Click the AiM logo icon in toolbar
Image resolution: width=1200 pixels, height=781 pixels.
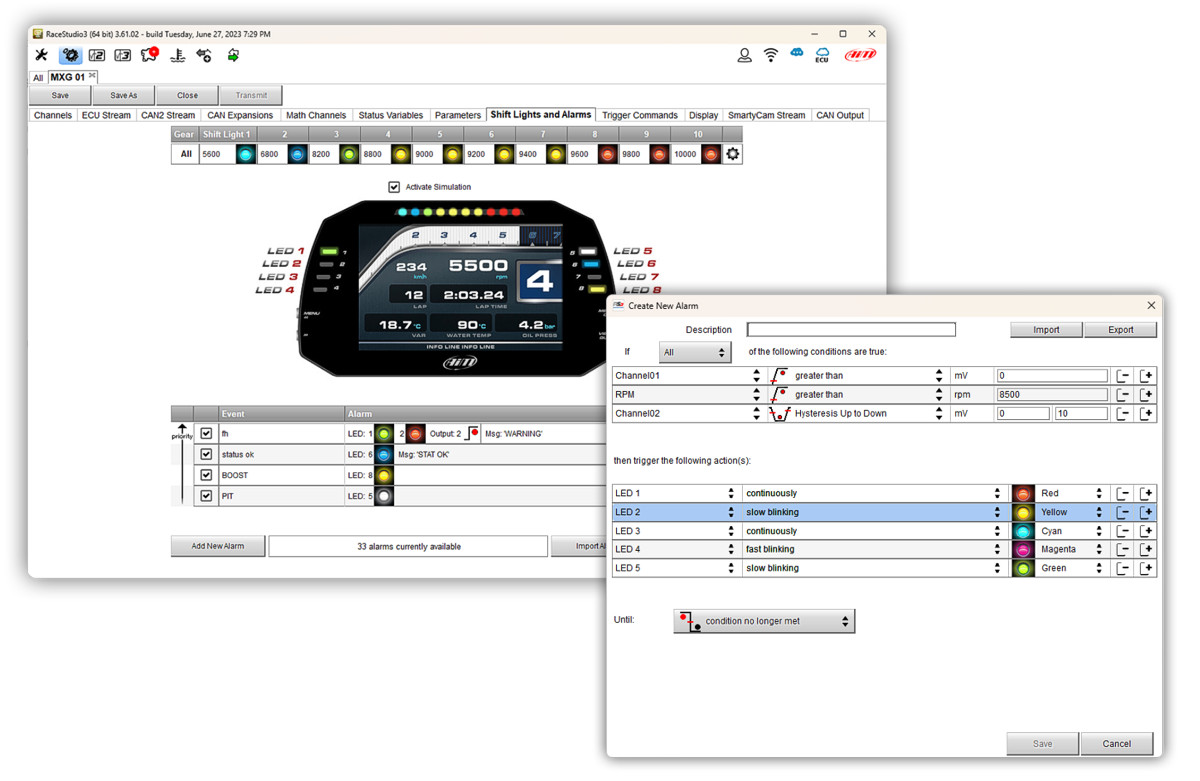[860, 55]
